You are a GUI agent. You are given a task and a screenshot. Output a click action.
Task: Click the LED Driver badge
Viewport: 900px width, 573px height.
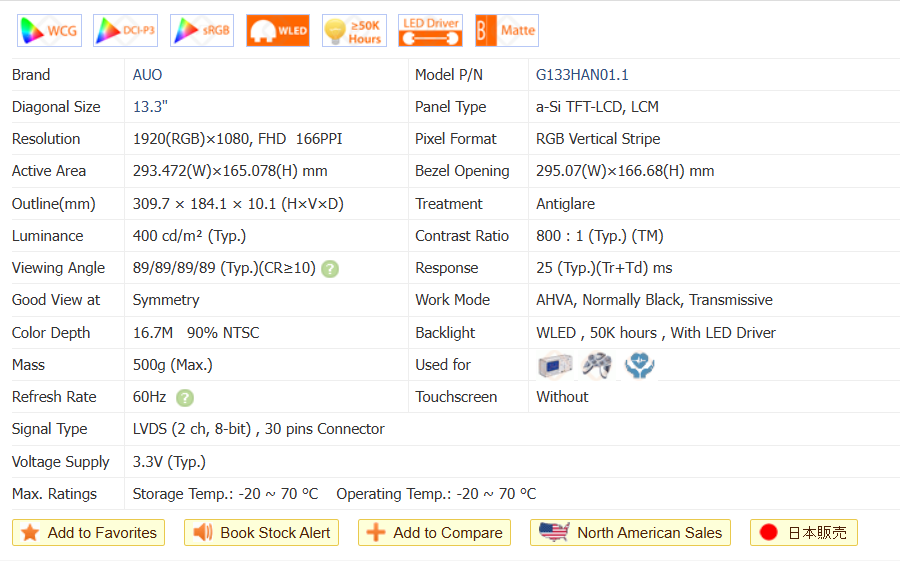pyautogui.click(x=430, y=31)
